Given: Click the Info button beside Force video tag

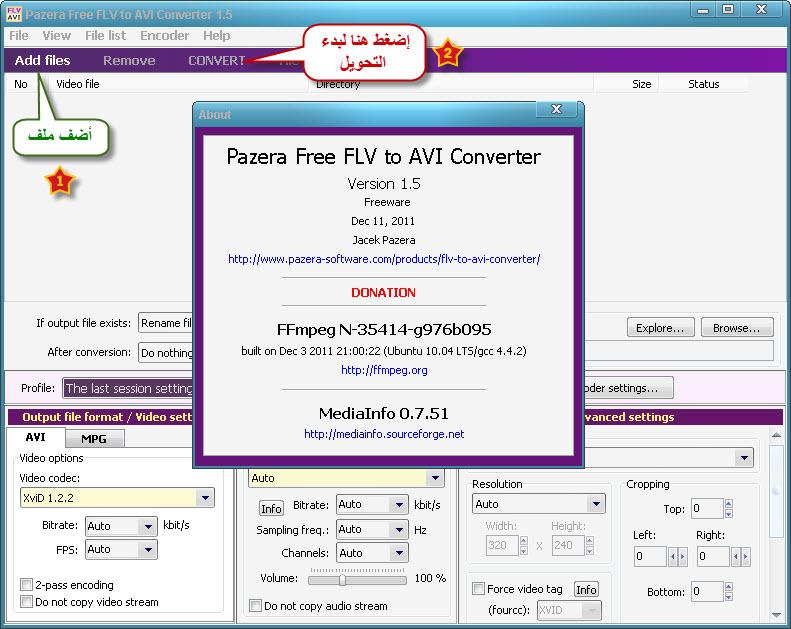Looking at the screenshot, I should 586,589.
